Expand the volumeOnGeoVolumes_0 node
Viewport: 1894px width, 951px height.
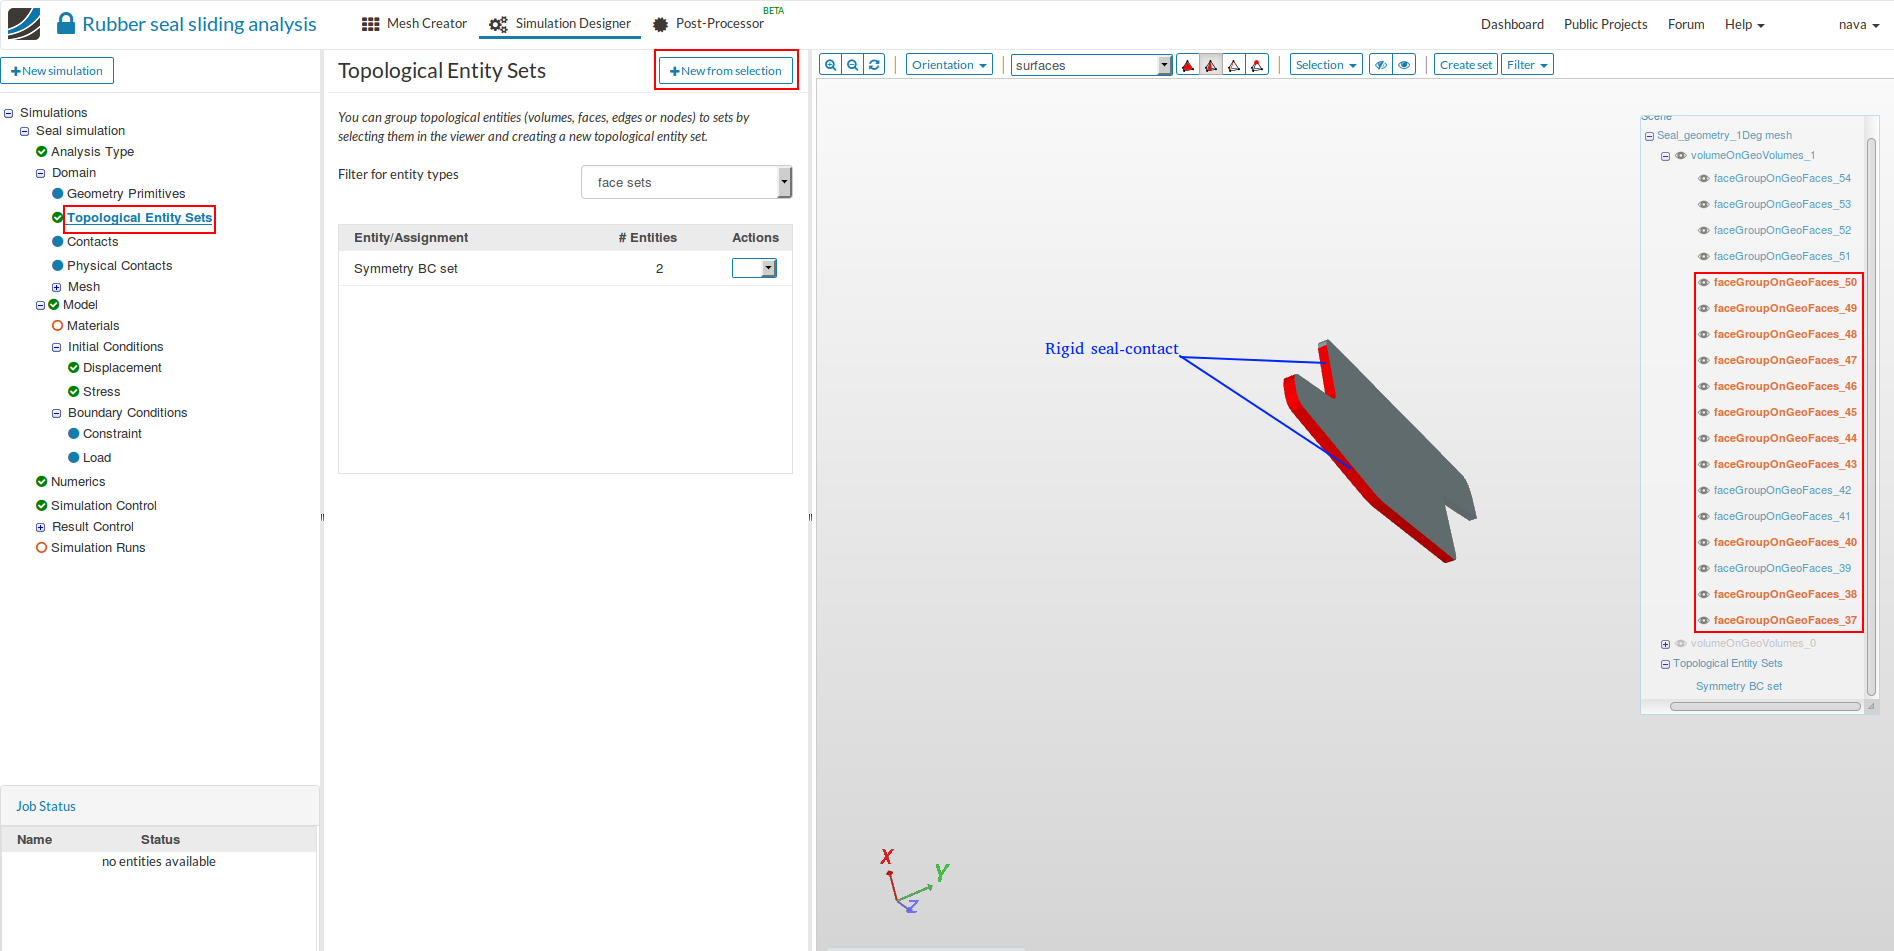[1665, 644]
